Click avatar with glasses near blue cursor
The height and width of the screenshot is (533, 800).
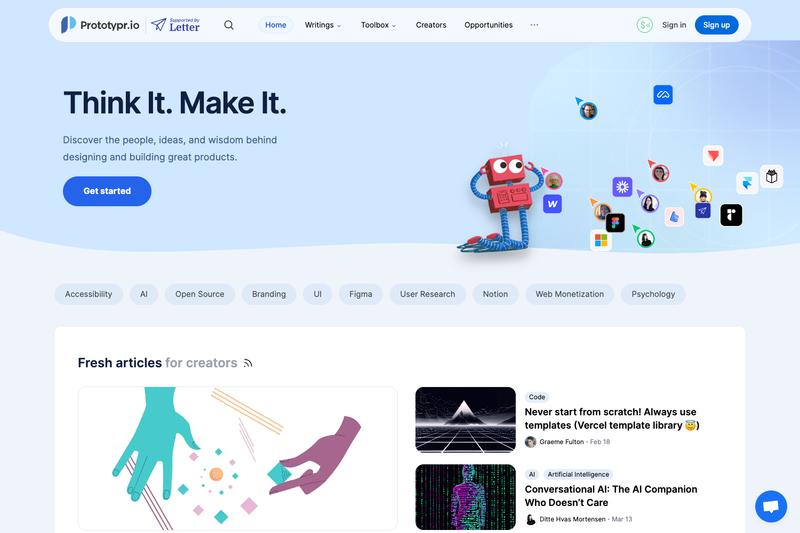click(588, 111)
